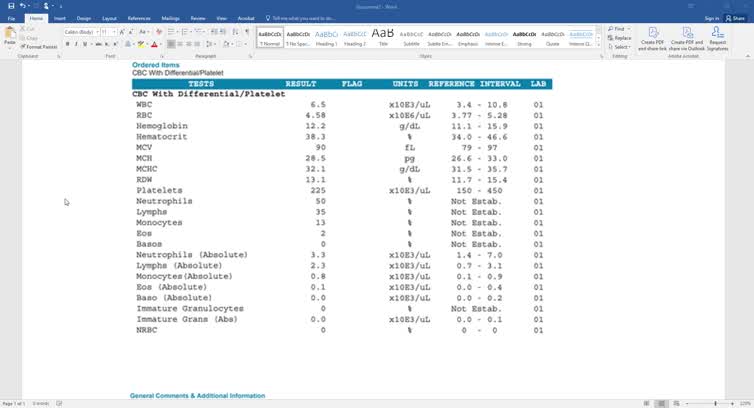Image resolution: width=754 pixels, height=408 pixels.
Task: Click the Request Signatures icon
Action: [x=717, y=38]
